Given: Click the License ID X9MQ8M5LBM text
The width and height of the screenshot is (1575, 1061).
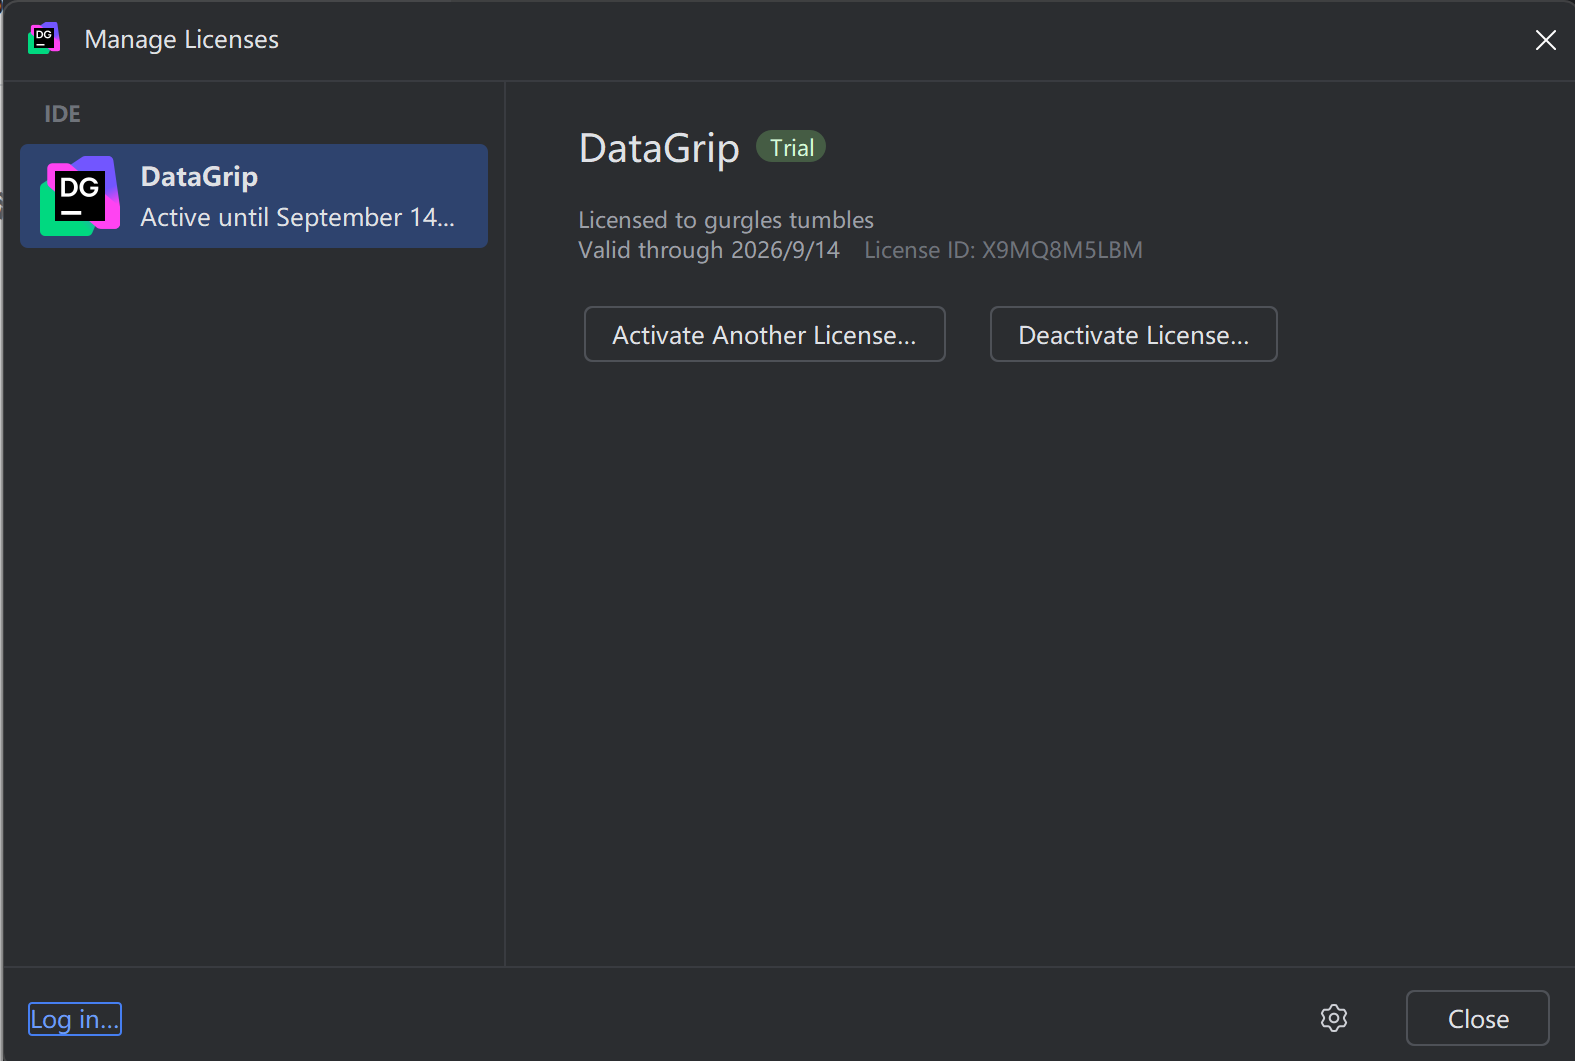Looking at the screenshot, I should pyautogui.click(x=1003, y=250).
